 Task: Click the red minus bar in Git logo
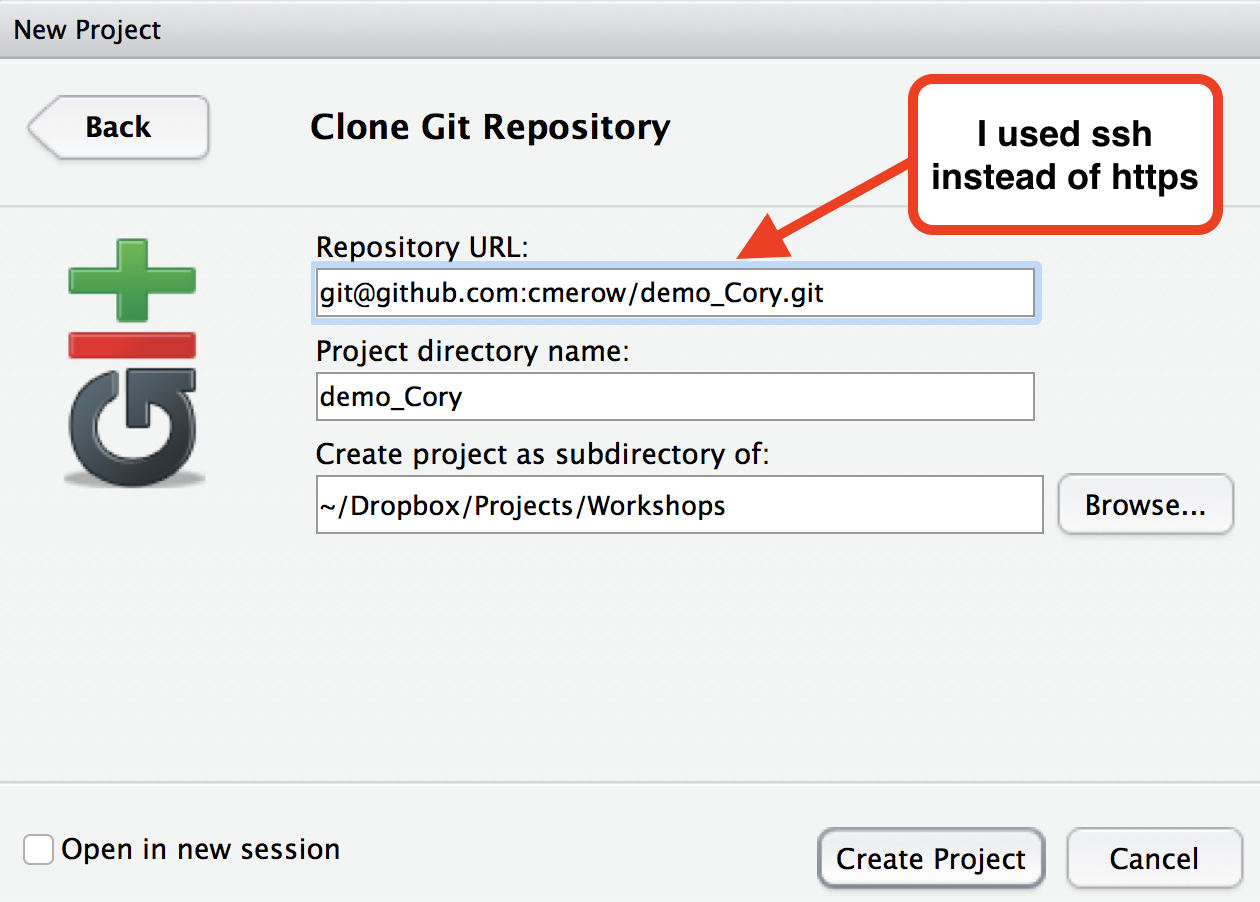click(x=132, y=345)
